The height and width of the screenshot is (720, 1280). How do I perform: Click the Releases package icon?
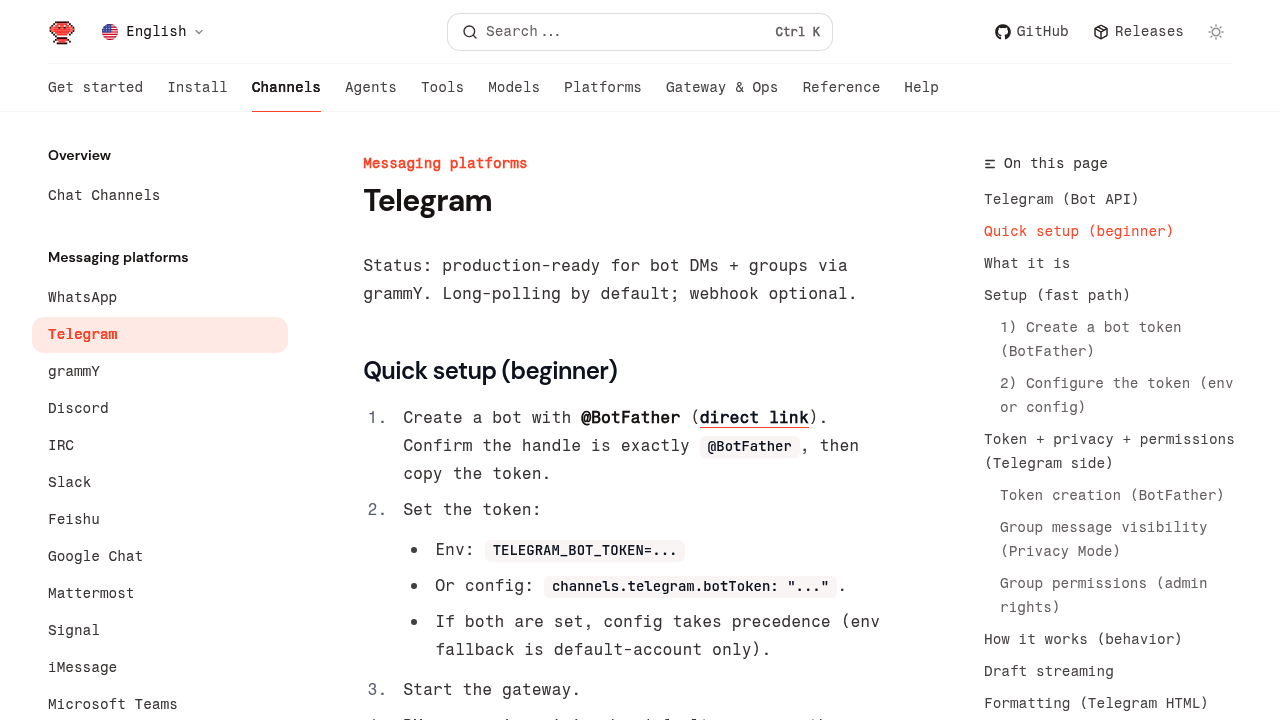coord(1101,32)
